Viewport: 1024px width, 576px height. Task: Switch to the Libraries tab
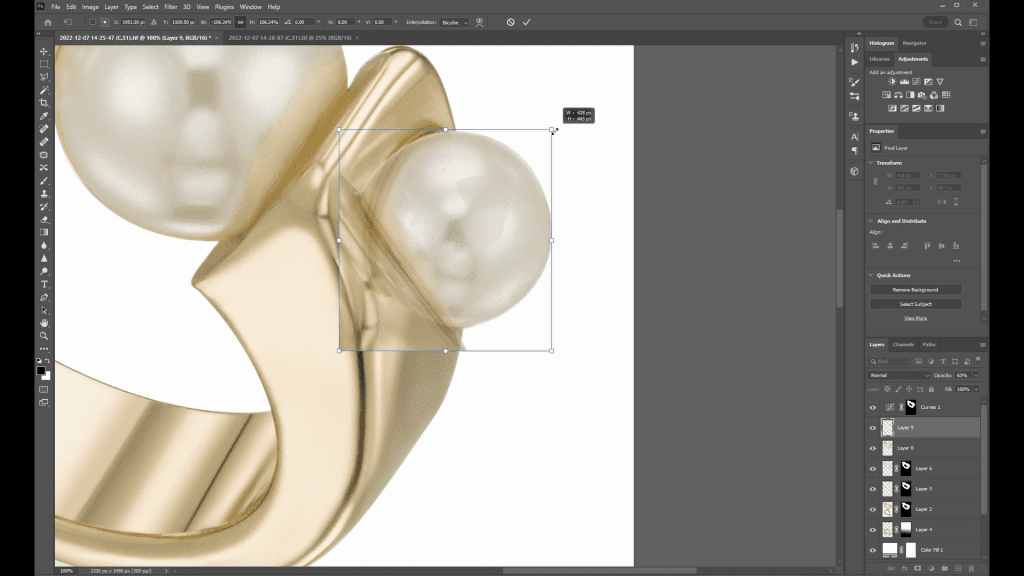click(879, 59)
